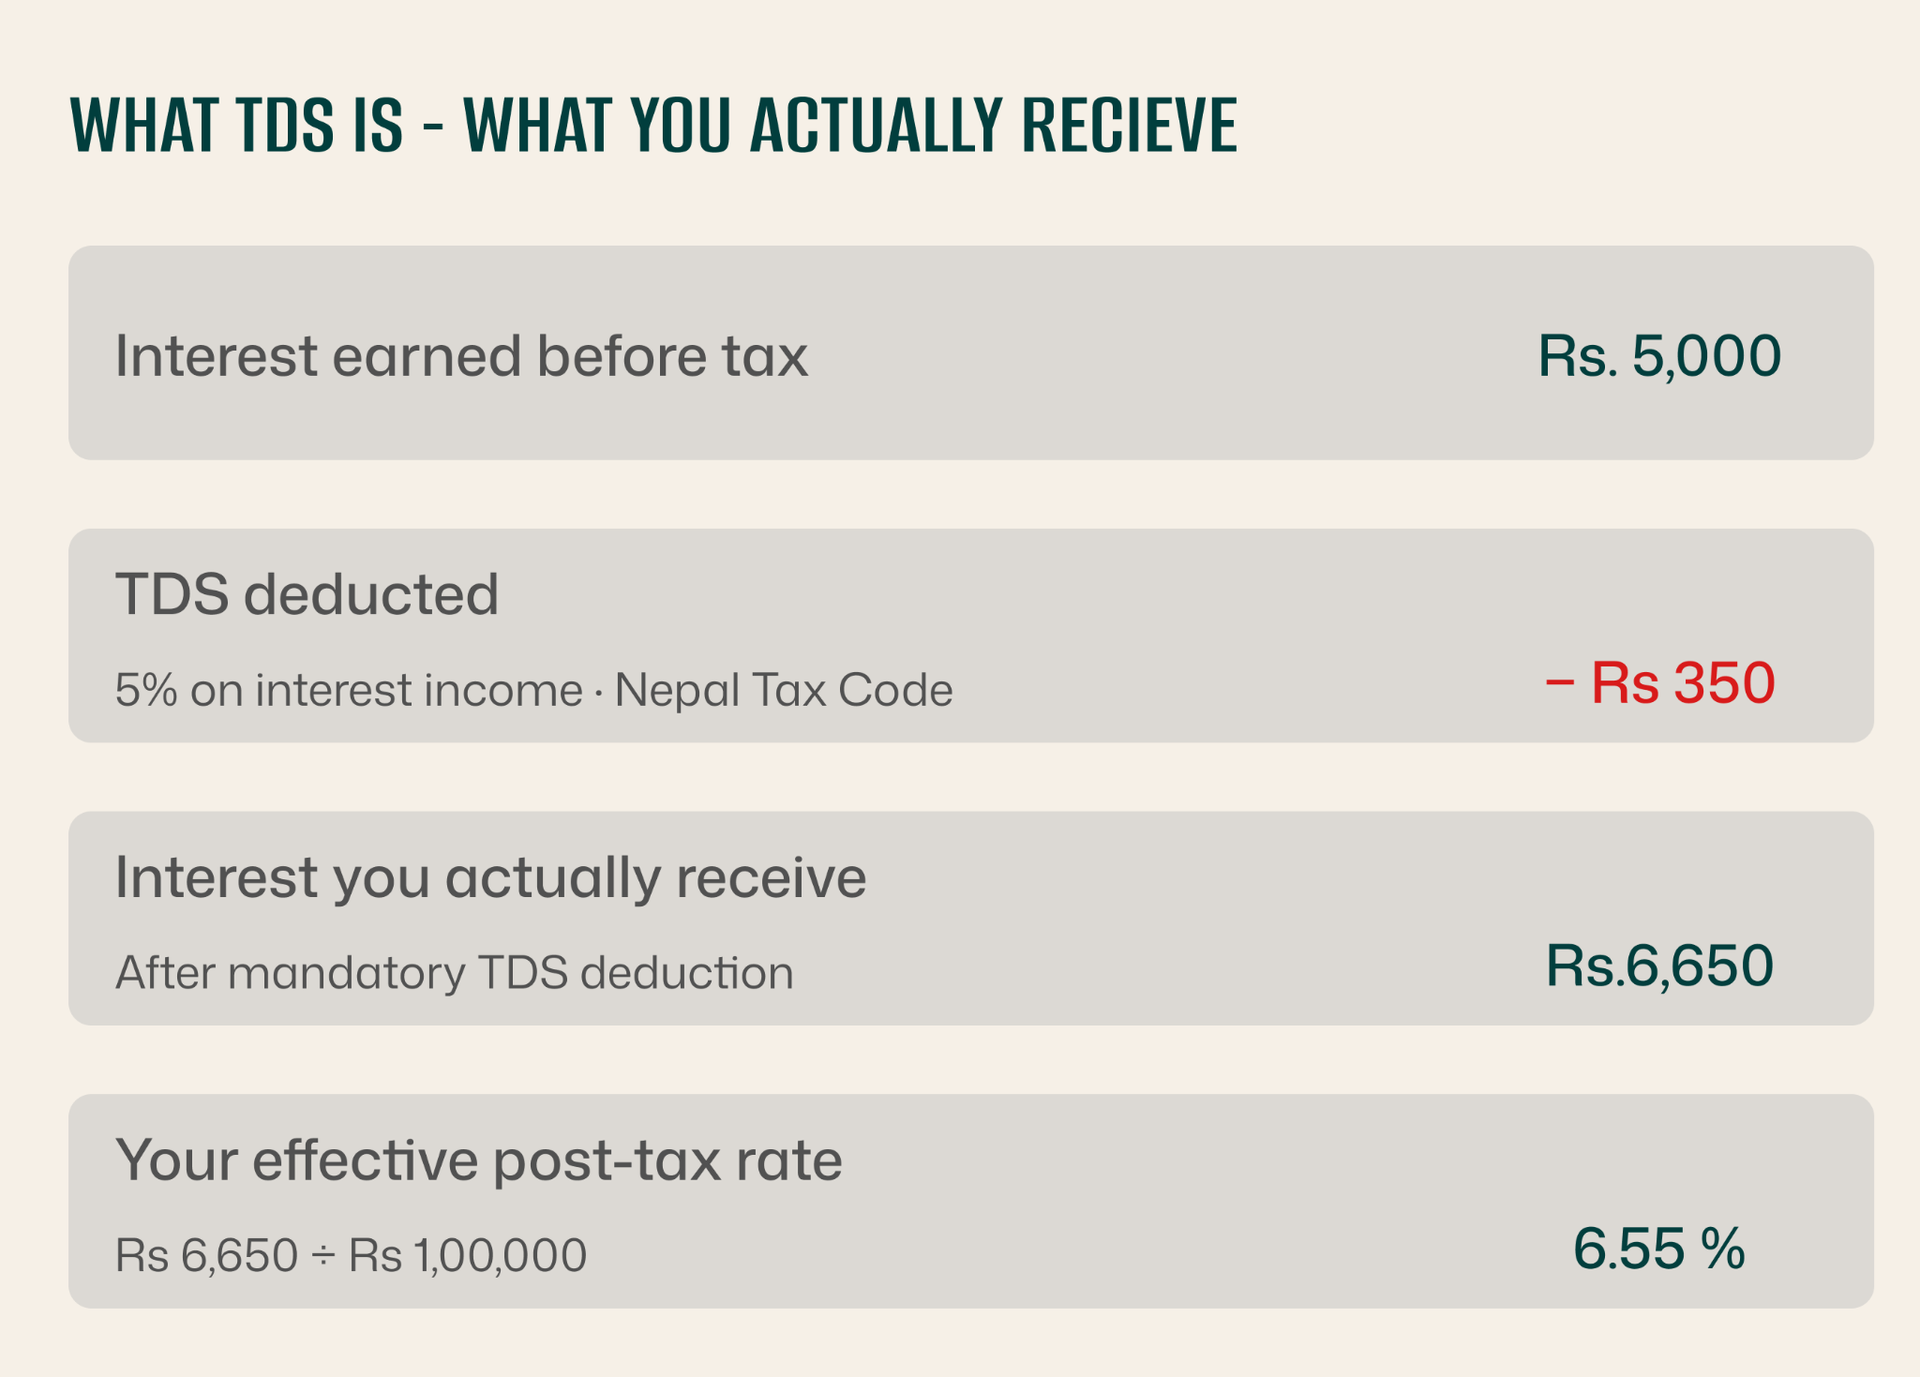The width and height of the screenshot is (1920, 1377).
Task: Click the '5% on interest income' text
Action: pos(348,690)
